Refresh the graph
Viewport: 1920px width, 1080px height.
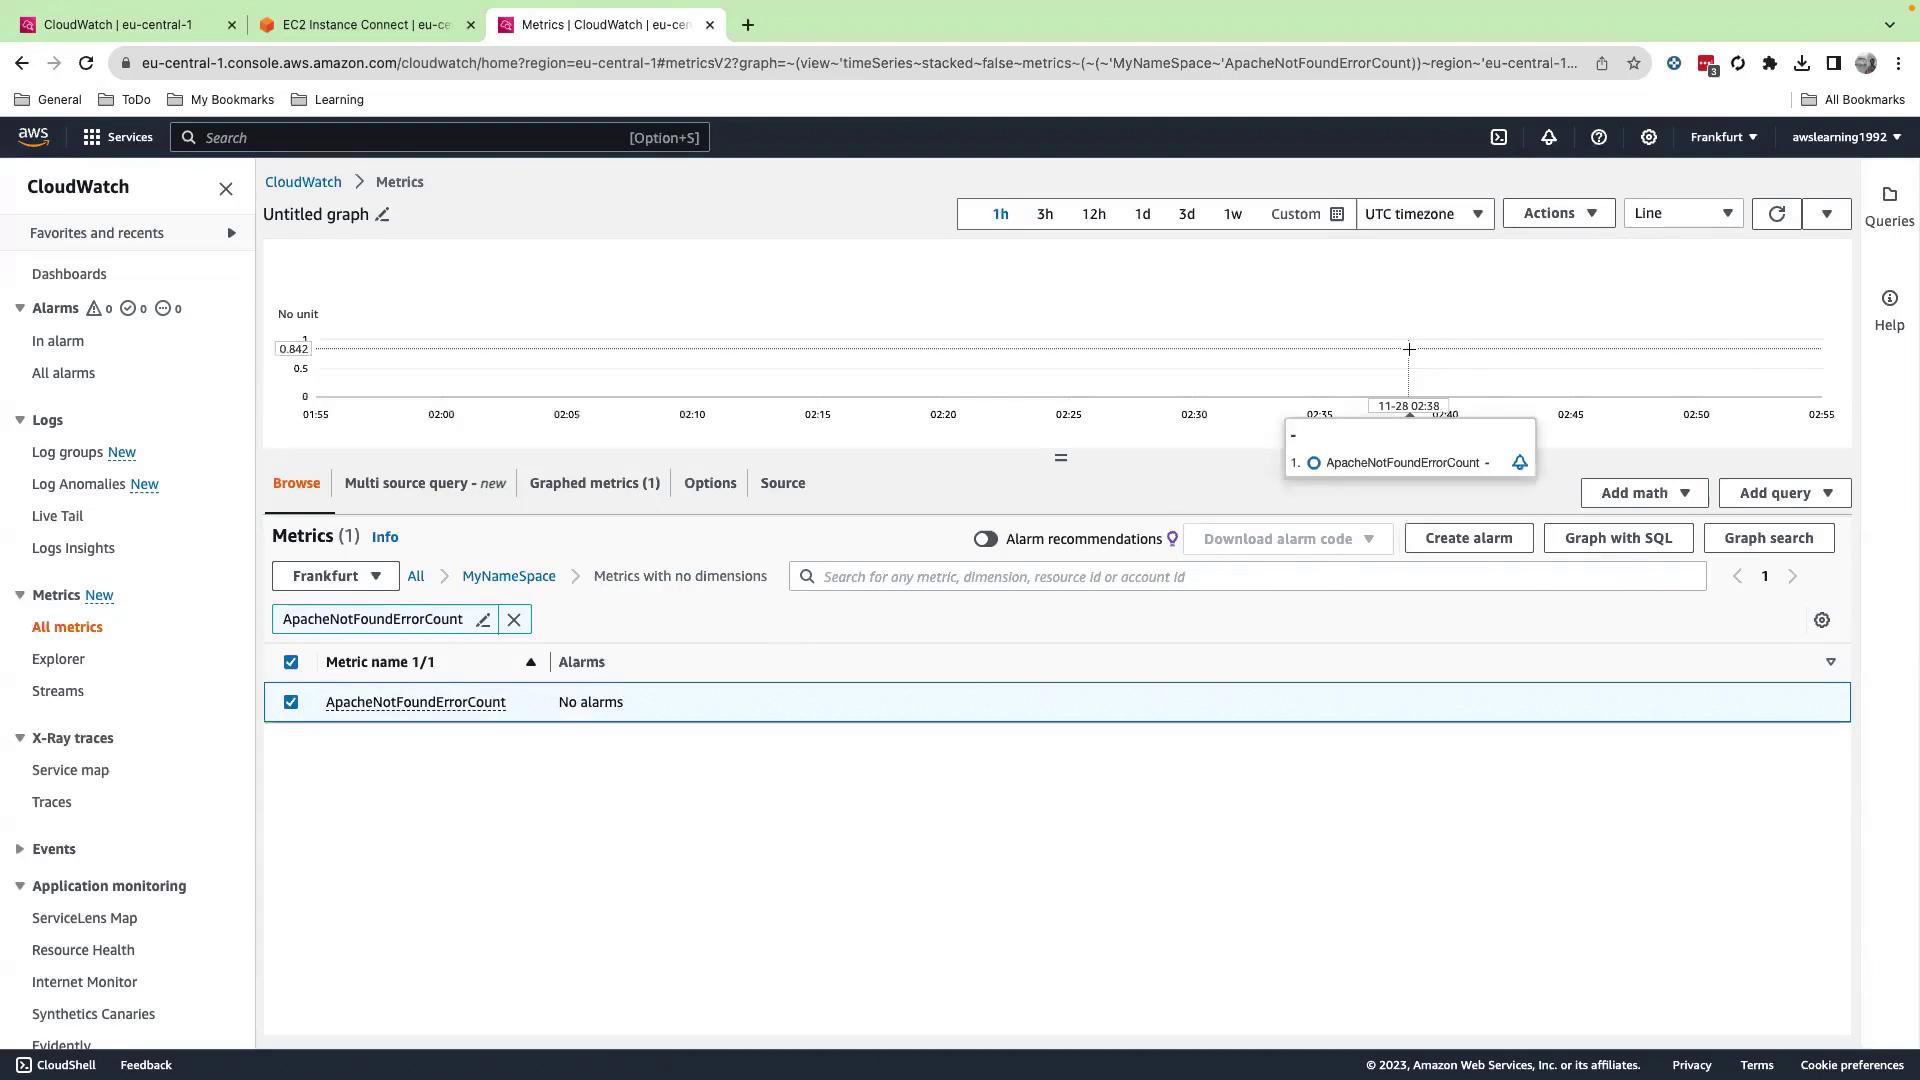pos(1777,214)
